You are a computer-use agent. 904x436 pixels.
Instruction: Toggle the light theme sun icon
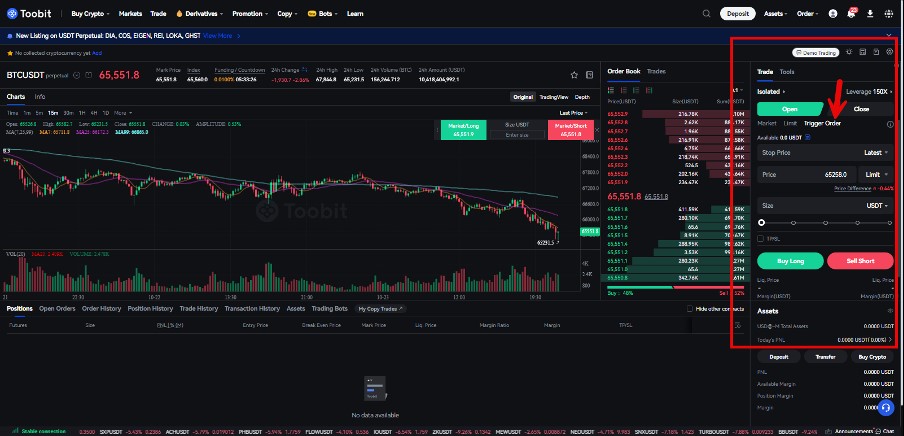tap(849, 52)
